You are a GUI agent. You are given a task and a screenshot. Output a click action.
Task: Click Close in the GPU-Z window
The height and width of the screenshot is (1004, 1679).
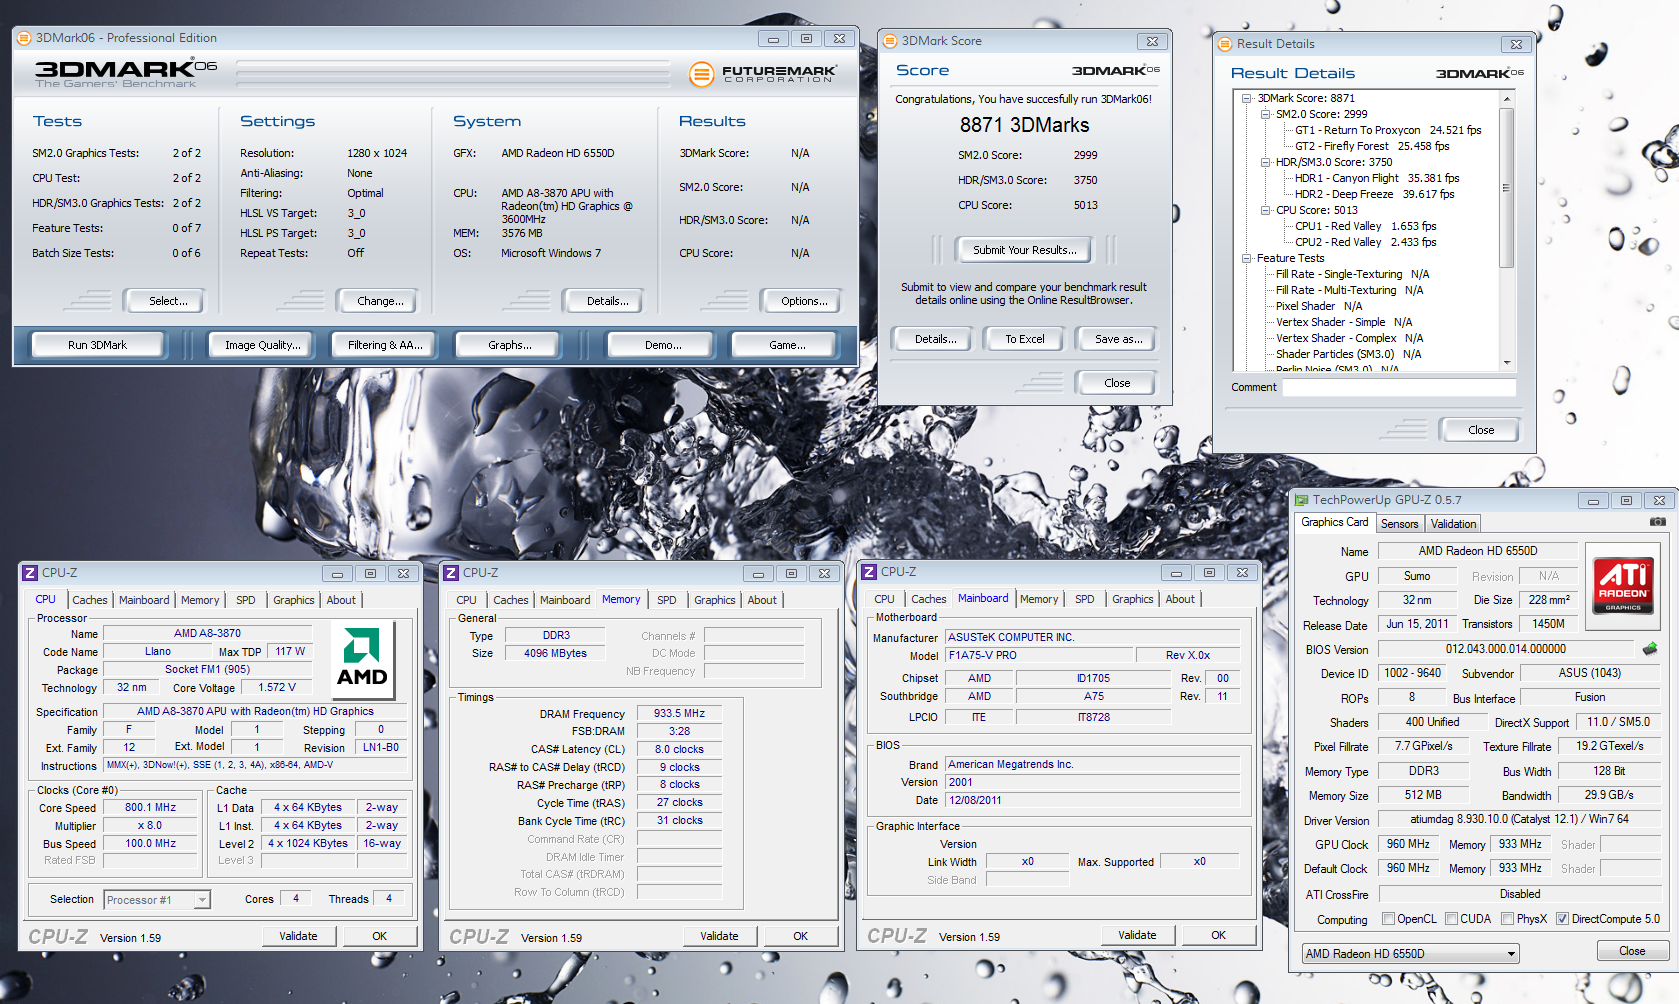(x=1632, y=951)
